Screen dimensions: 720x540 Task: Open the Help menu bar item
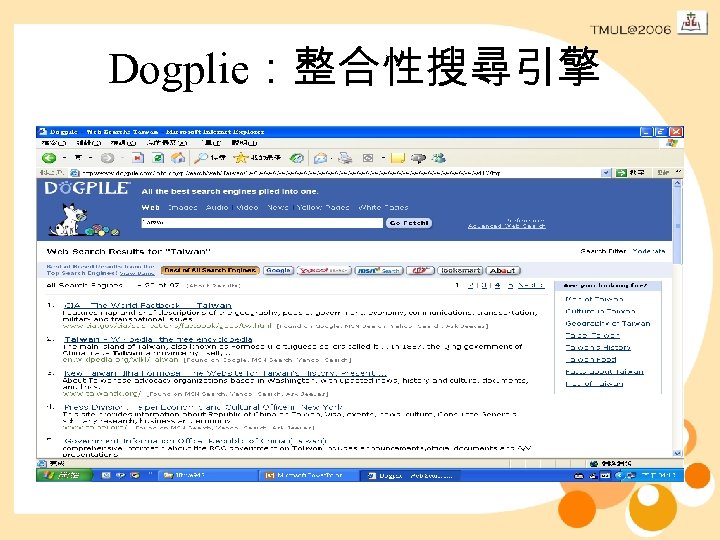(244, 143)
